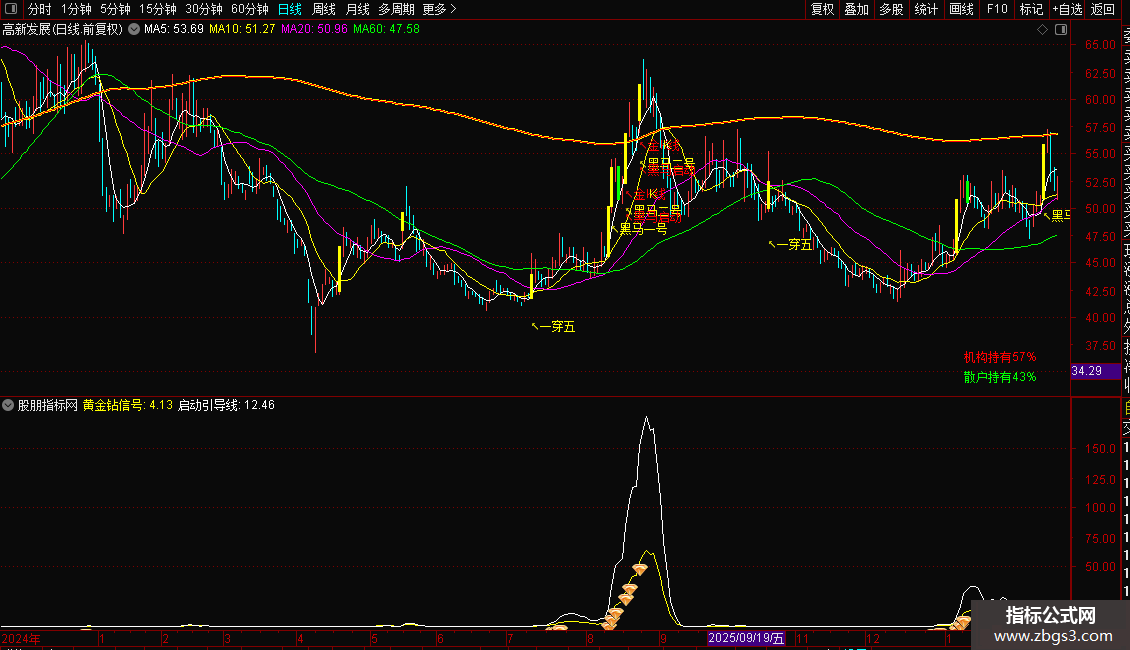1130x650 pixels.
Task: Click the 复权 adjustment button
Action: pos(822,9)
